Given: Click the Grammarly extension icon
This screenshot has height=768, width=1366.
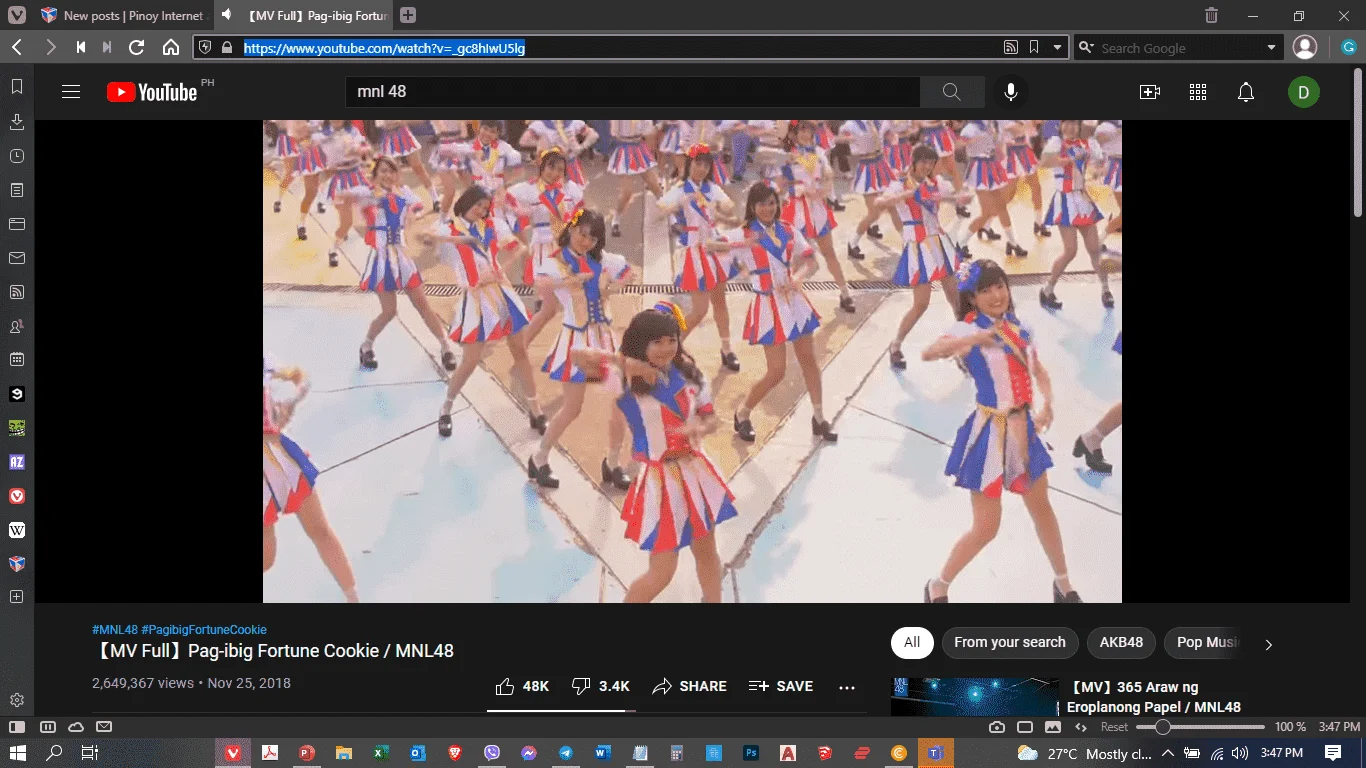Looking at the screenshot, I should (x=1348, y=47).
